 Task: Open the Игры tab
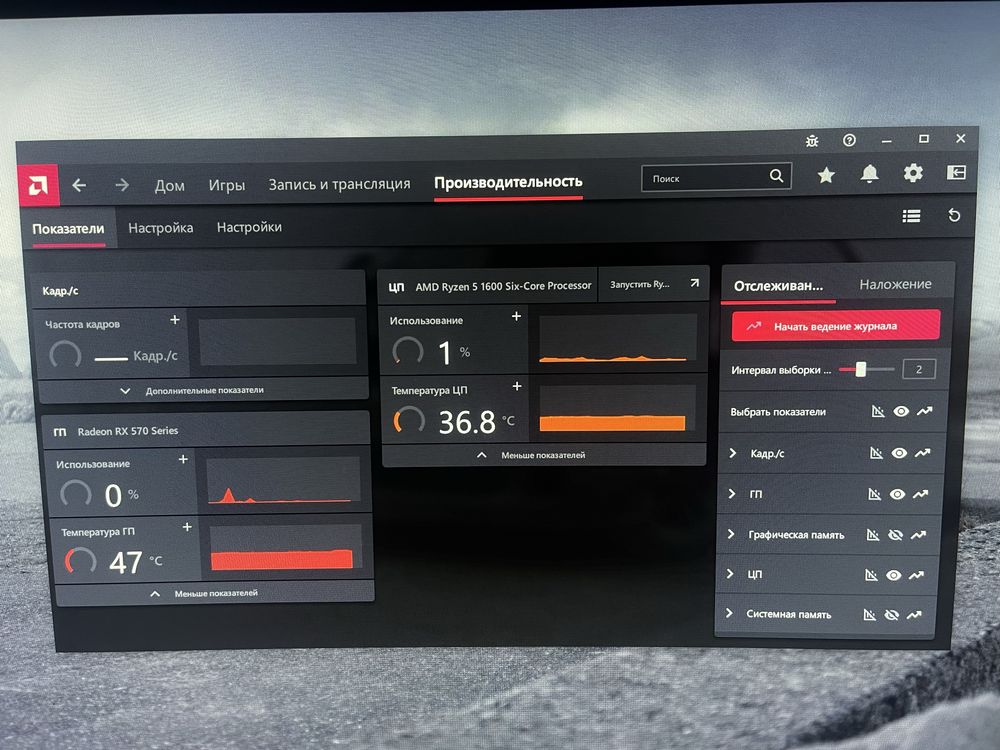tap(226, 185)
